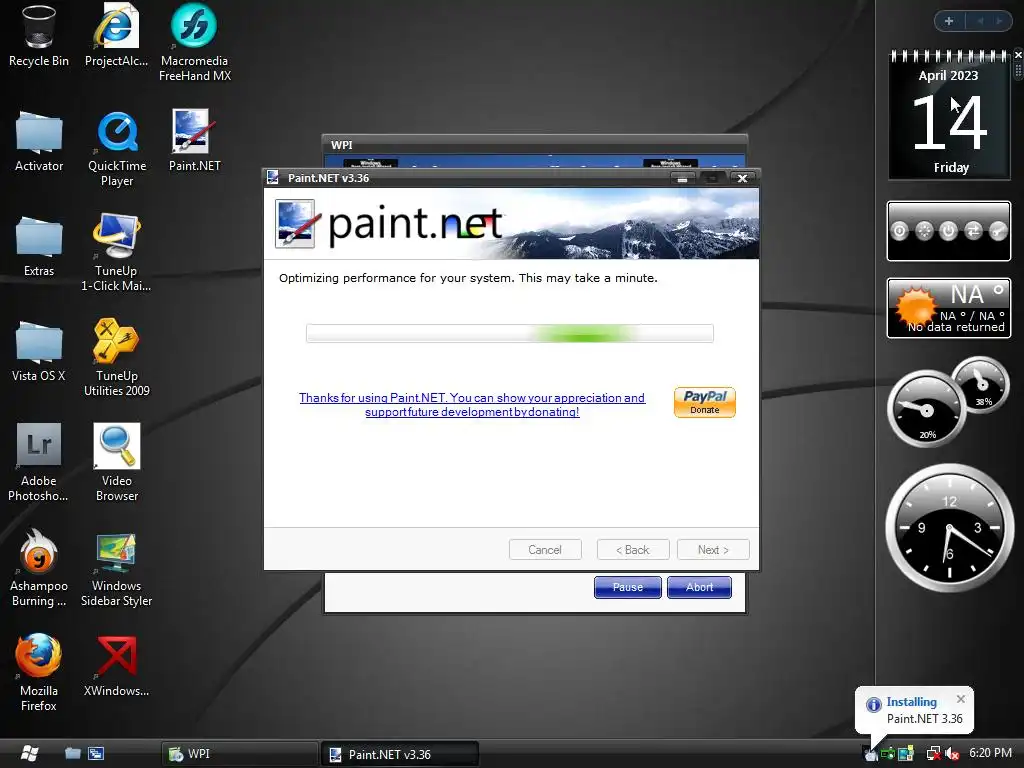Select the Ashampoo Burning Studio icon
The image size is (1024, 768).
coord(39,568)
